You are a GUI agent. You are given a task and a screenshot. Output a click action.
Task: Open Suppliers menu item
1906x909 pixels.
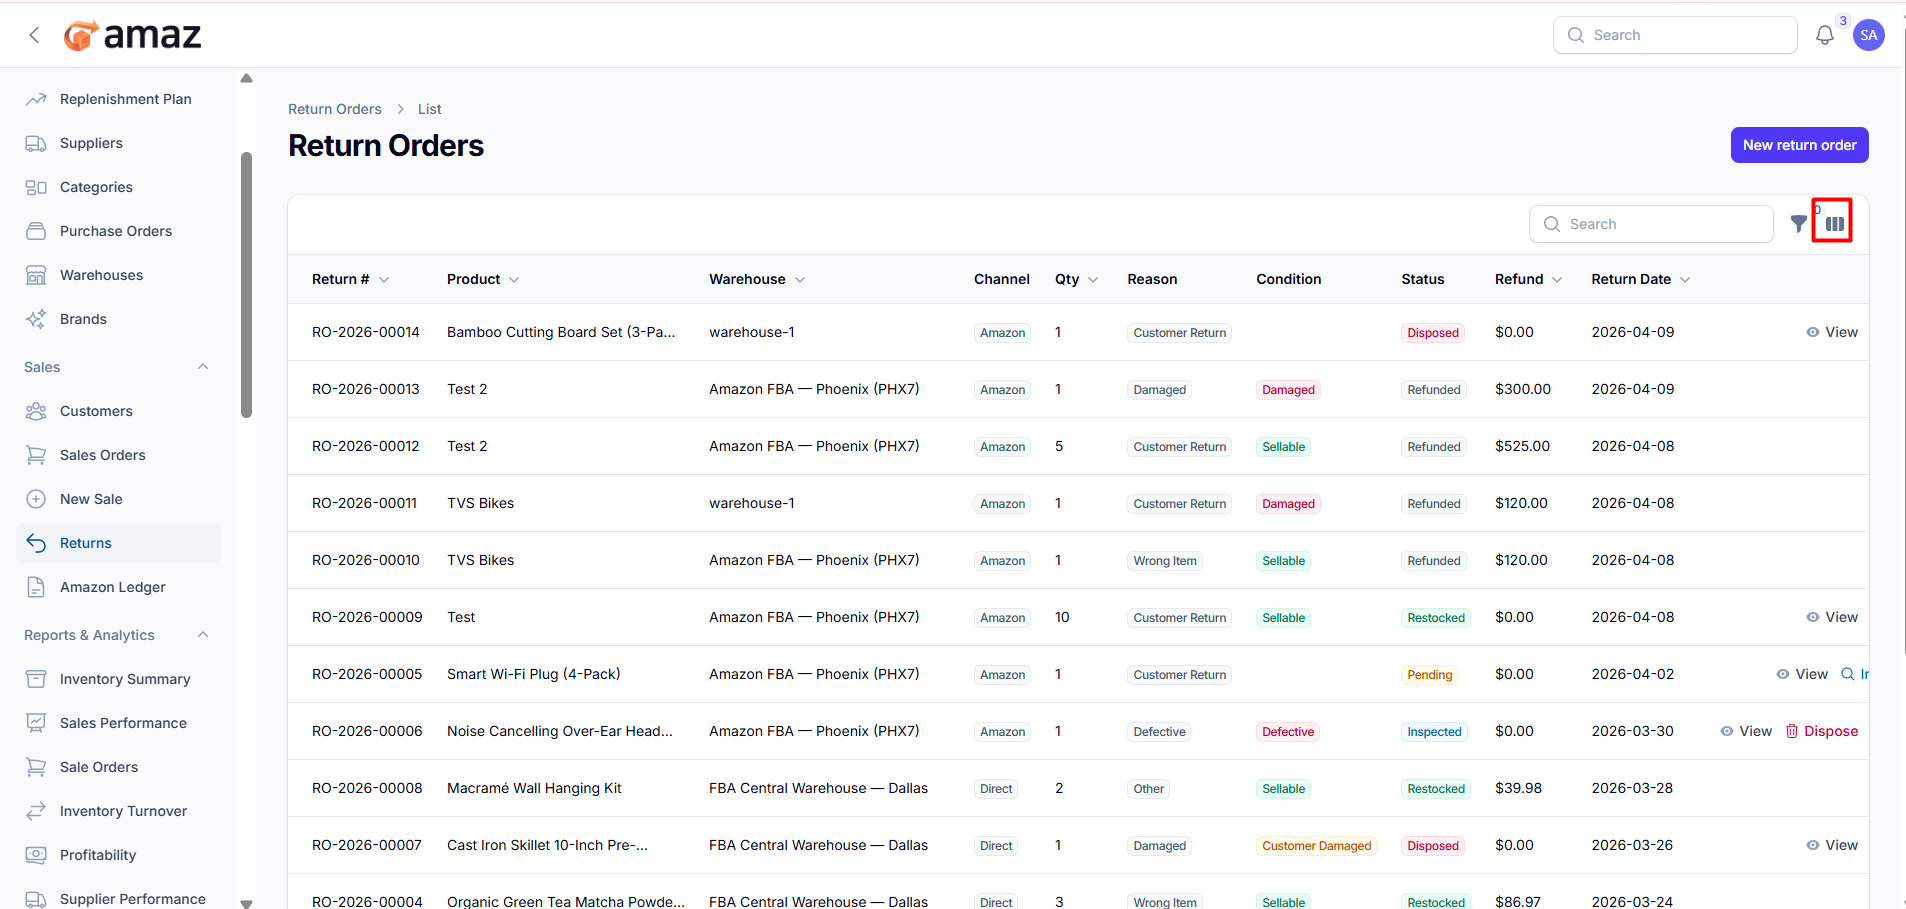(118, 143)
